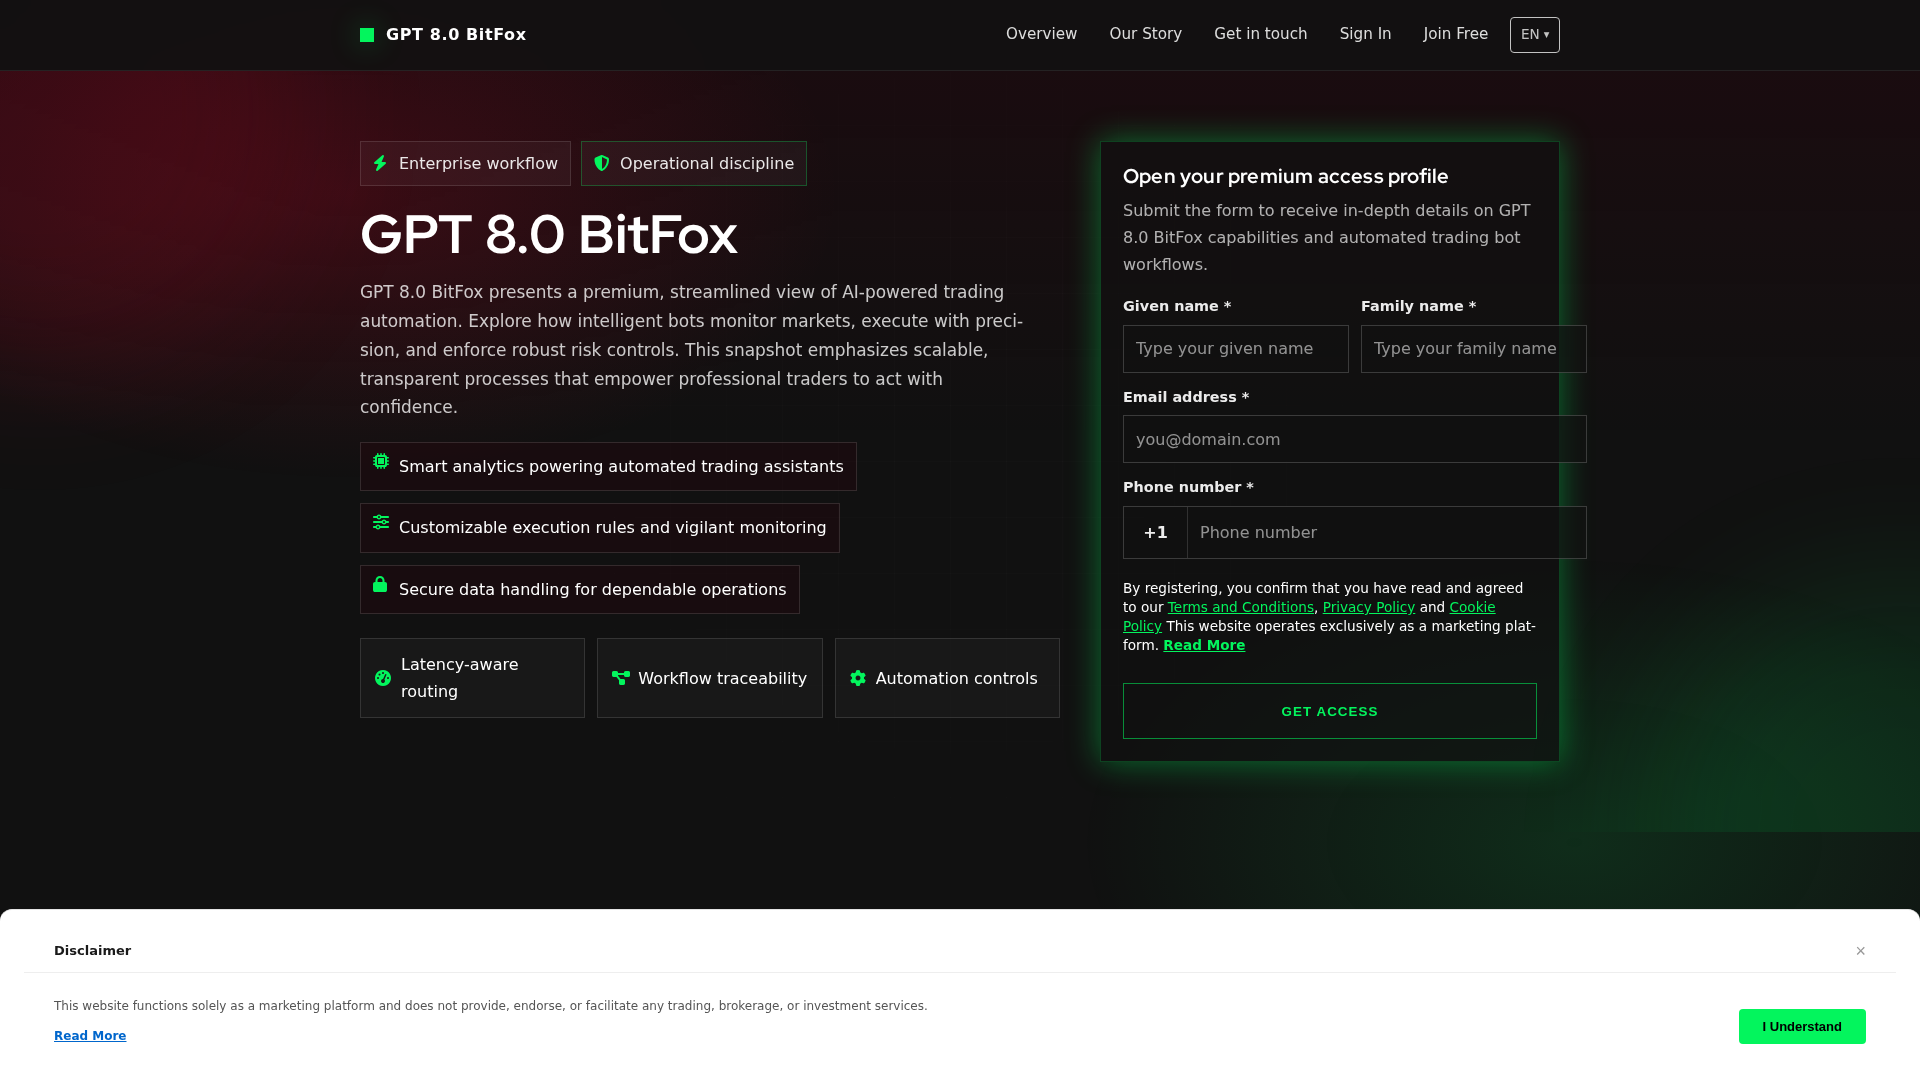Click the Enterprise workflow badge text
The height and width of the screenshot is (1080, 1920).
478,163
